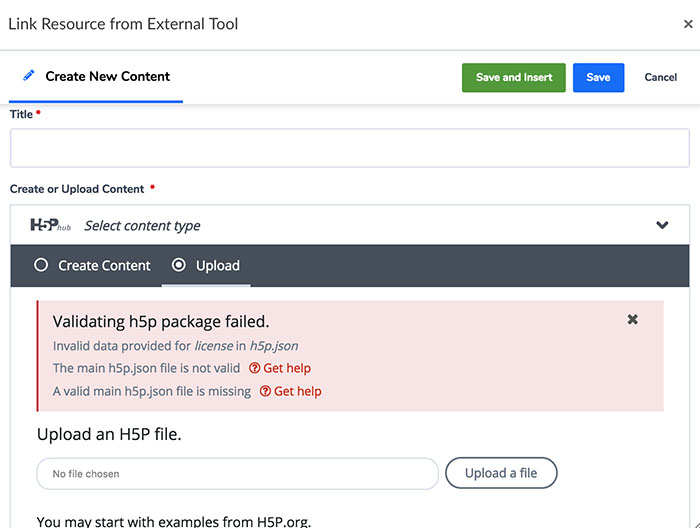Cancel creating new content
700x528 pixels.
pyautogui.click(x=661, y=77)
